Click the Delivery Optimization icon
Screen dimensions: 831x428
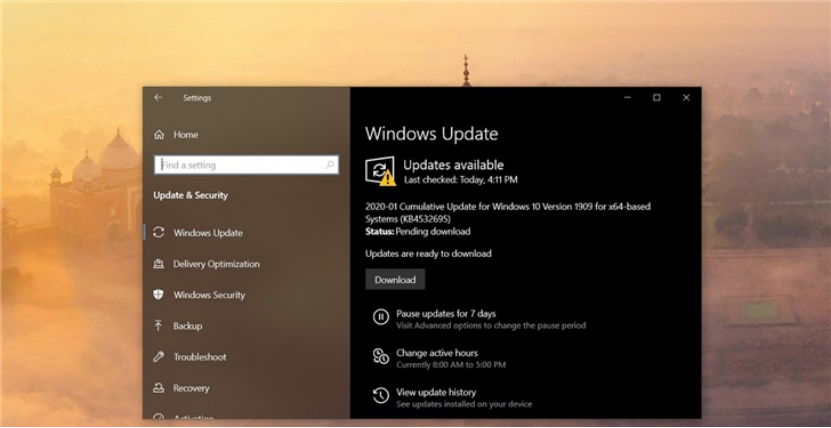point(159,264)
